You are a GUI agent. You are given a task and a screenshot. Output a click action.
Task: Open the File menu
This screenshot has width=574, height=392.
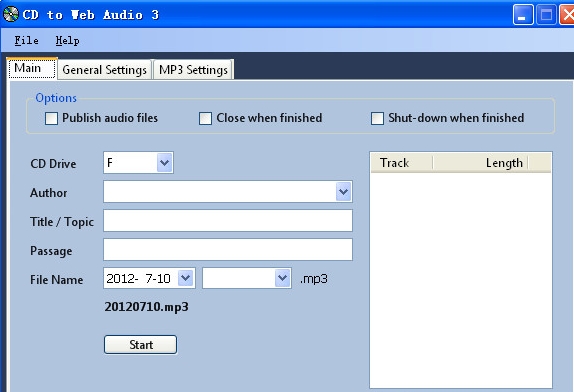tap(26, 40)
